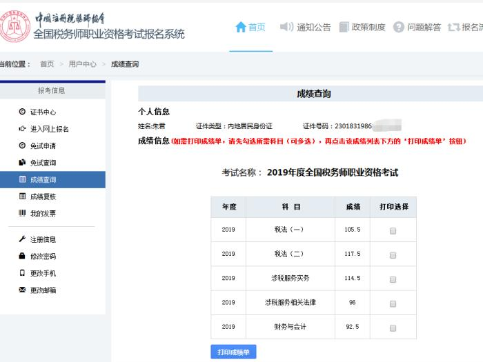Image resolution: width=483 pixels, height=362 pixels.
Task: Click the question mark icon for 问题解答
Action: click(x=398, y=27)
